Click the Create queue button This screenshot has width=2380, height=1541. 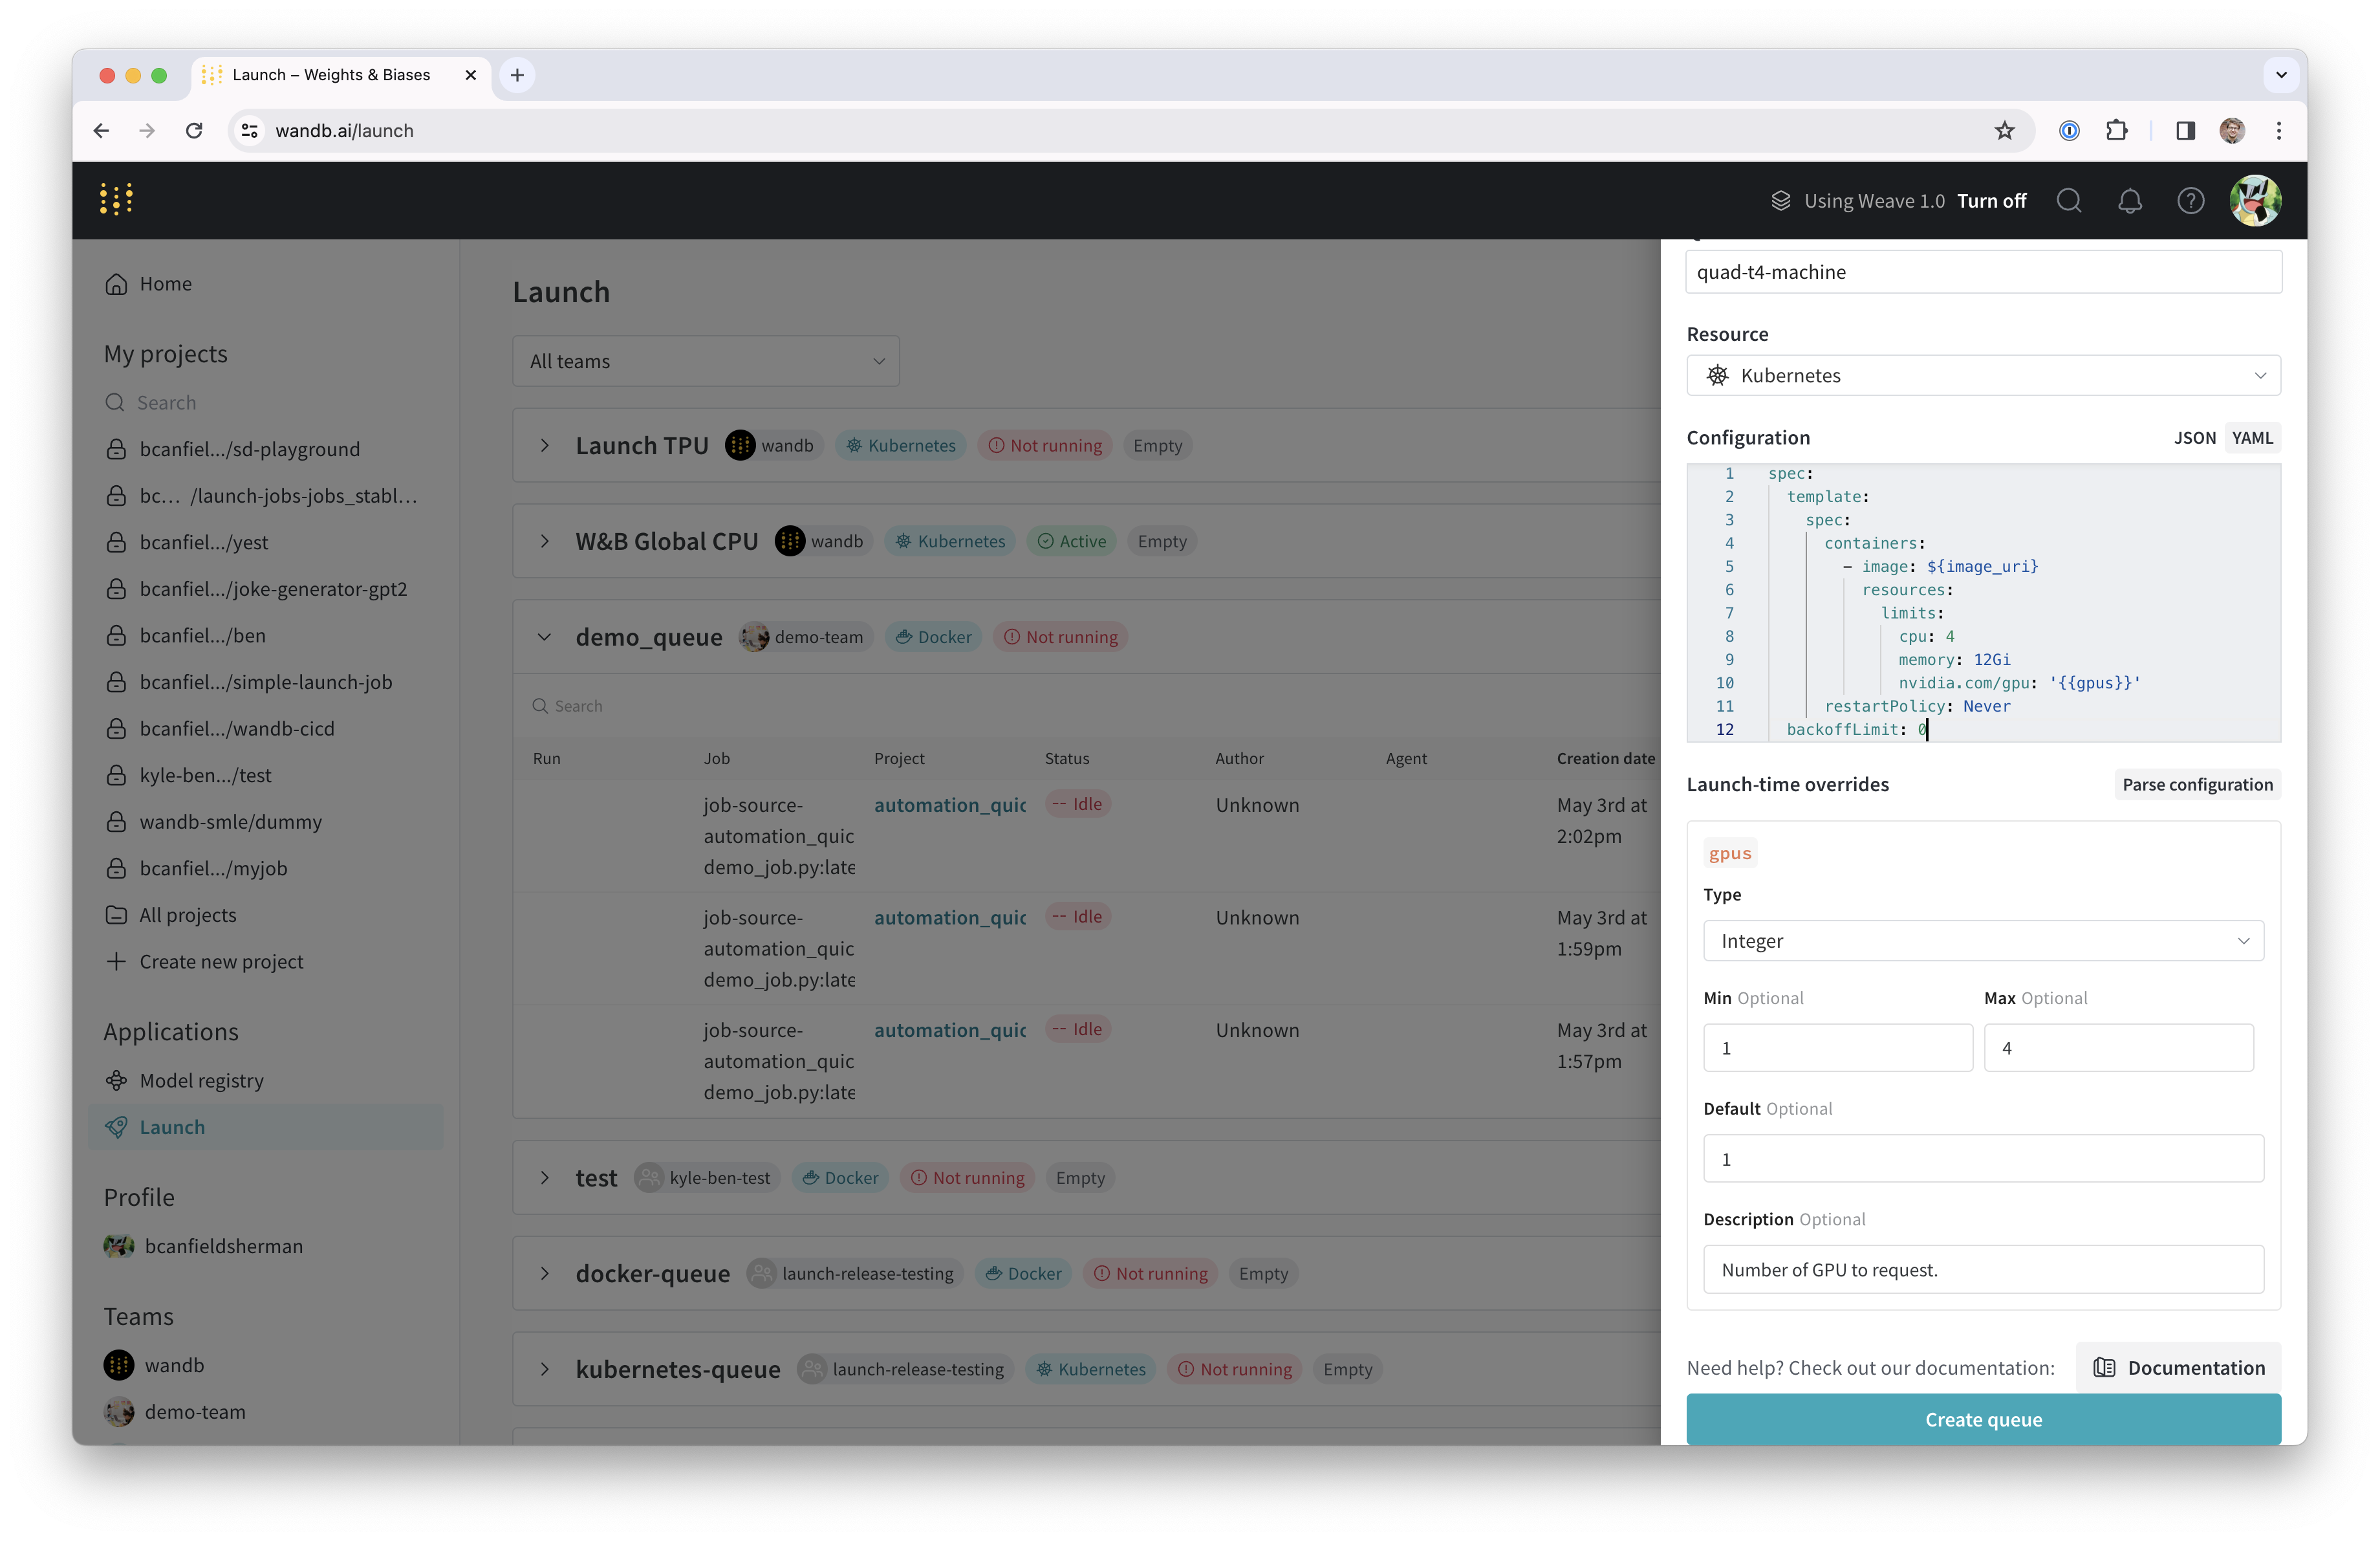(1983, 1419)
